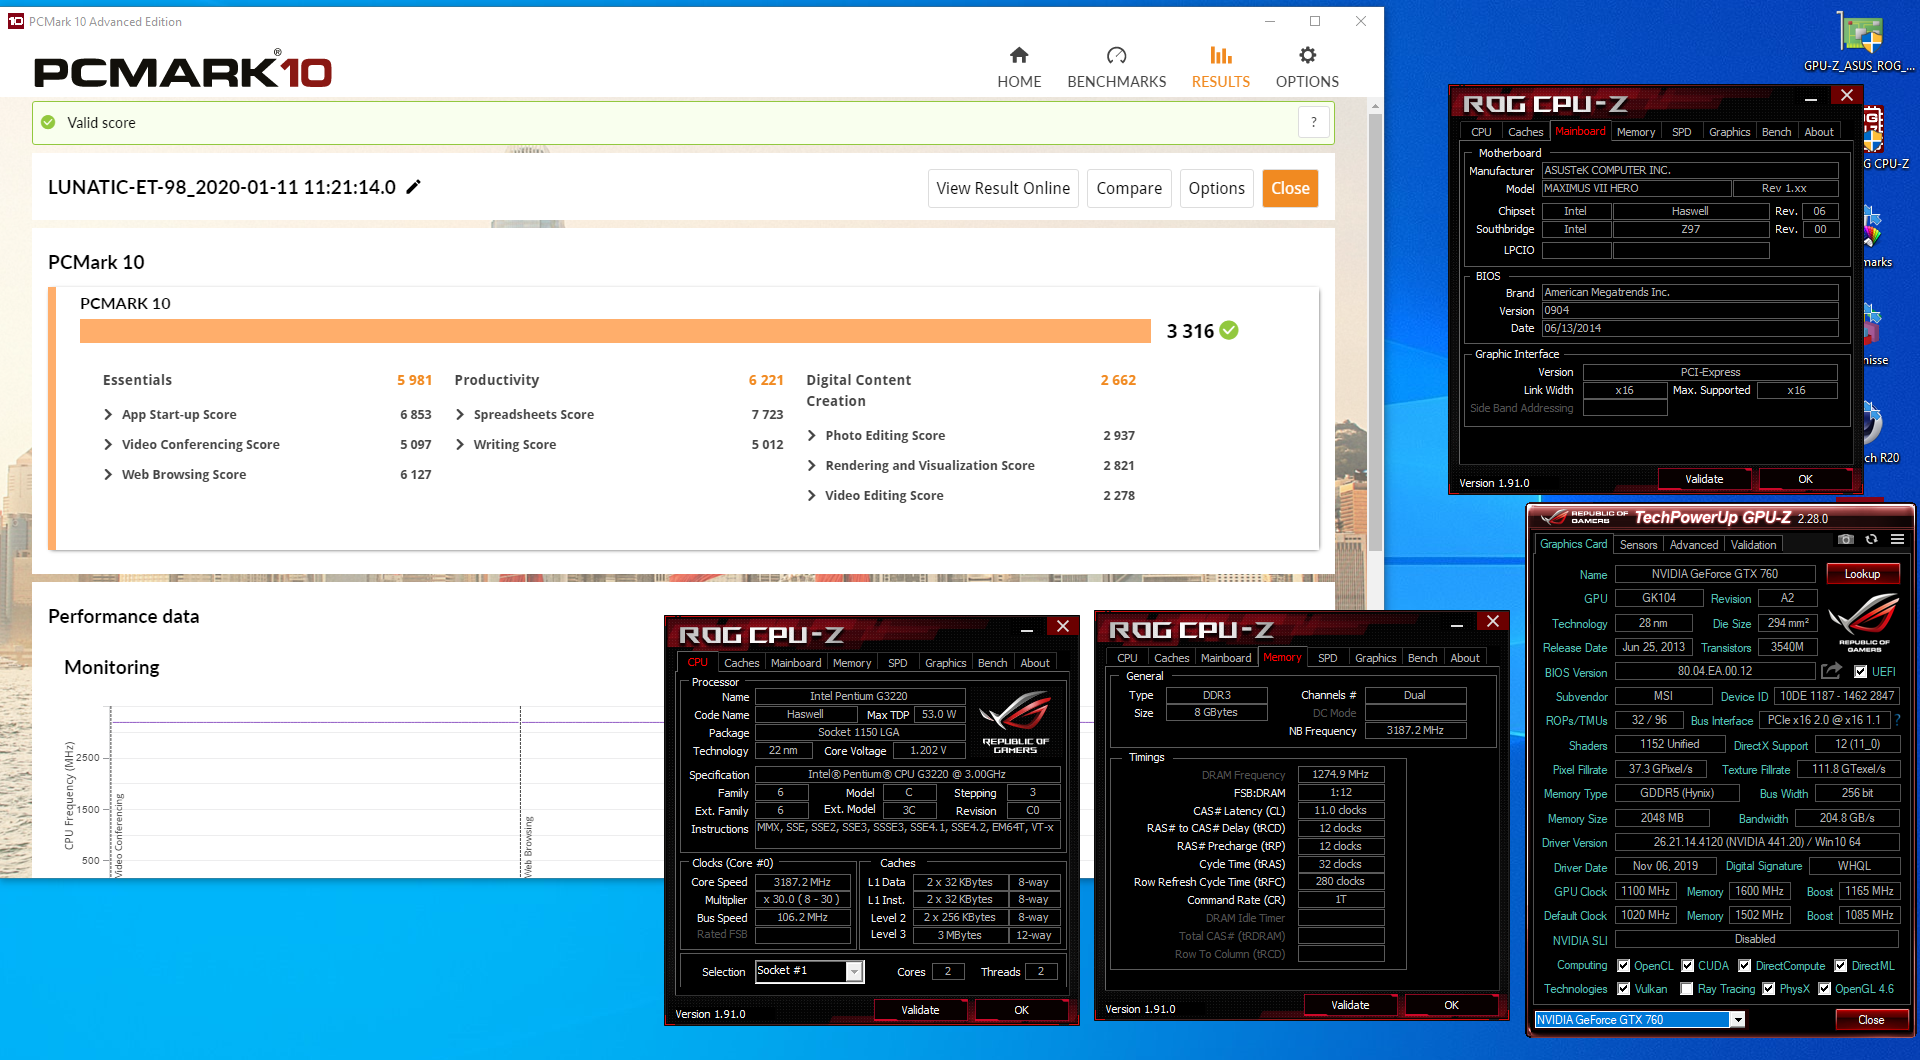
Task: Switch to Caches tab in CPU-Z CPU window
Action: pyautogui.click(x=741, y=663)
